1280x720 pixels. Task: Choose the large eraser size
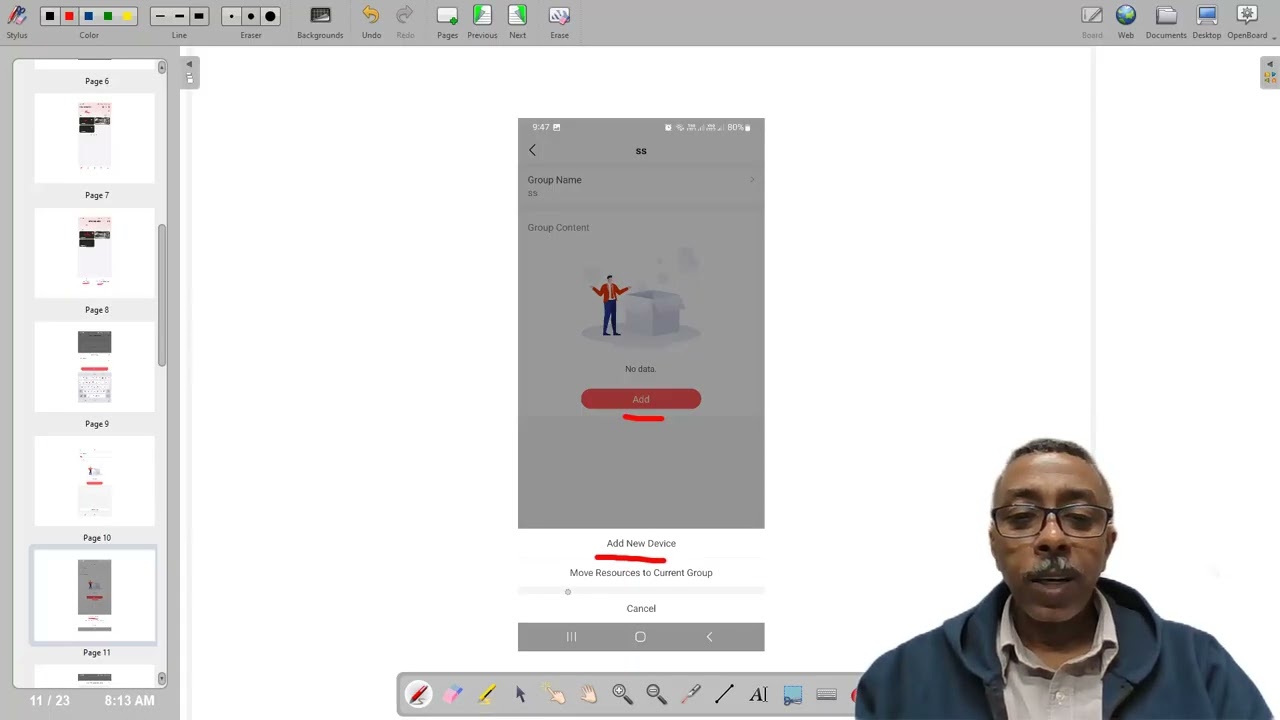click(270, 16)
